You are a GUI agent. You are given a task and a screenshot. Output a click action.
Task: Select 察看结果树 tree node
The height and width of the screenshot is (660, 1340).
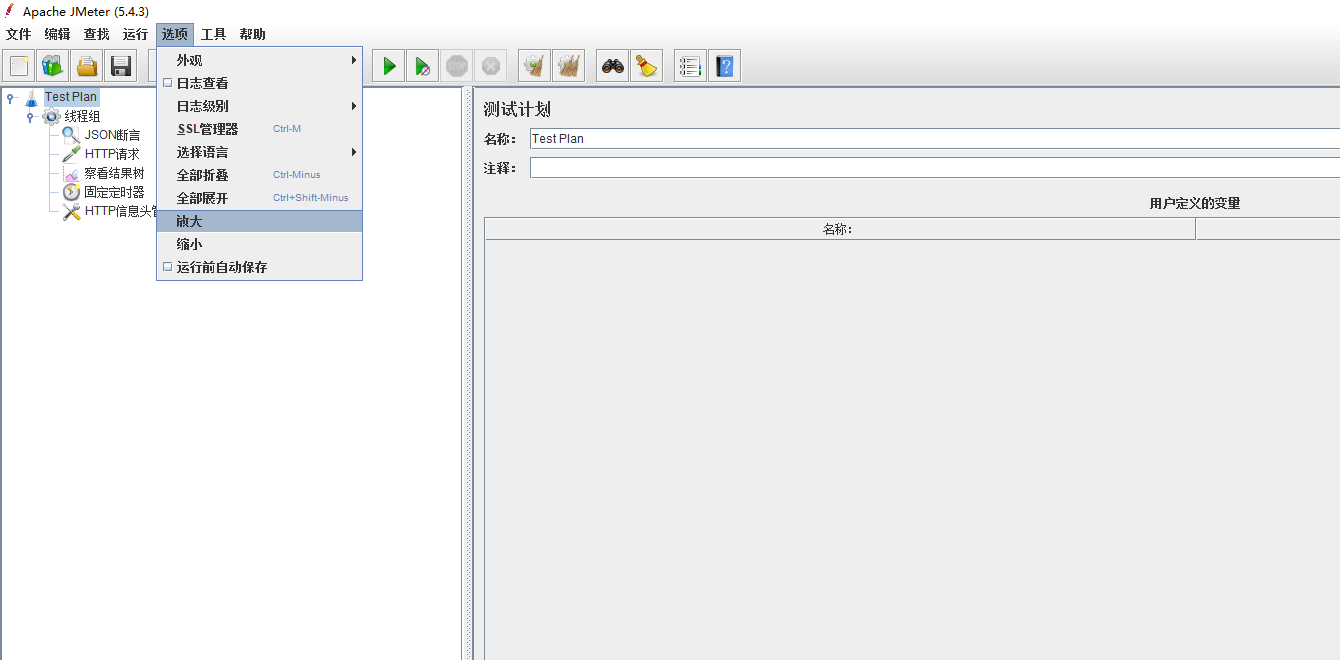(114, 173)
